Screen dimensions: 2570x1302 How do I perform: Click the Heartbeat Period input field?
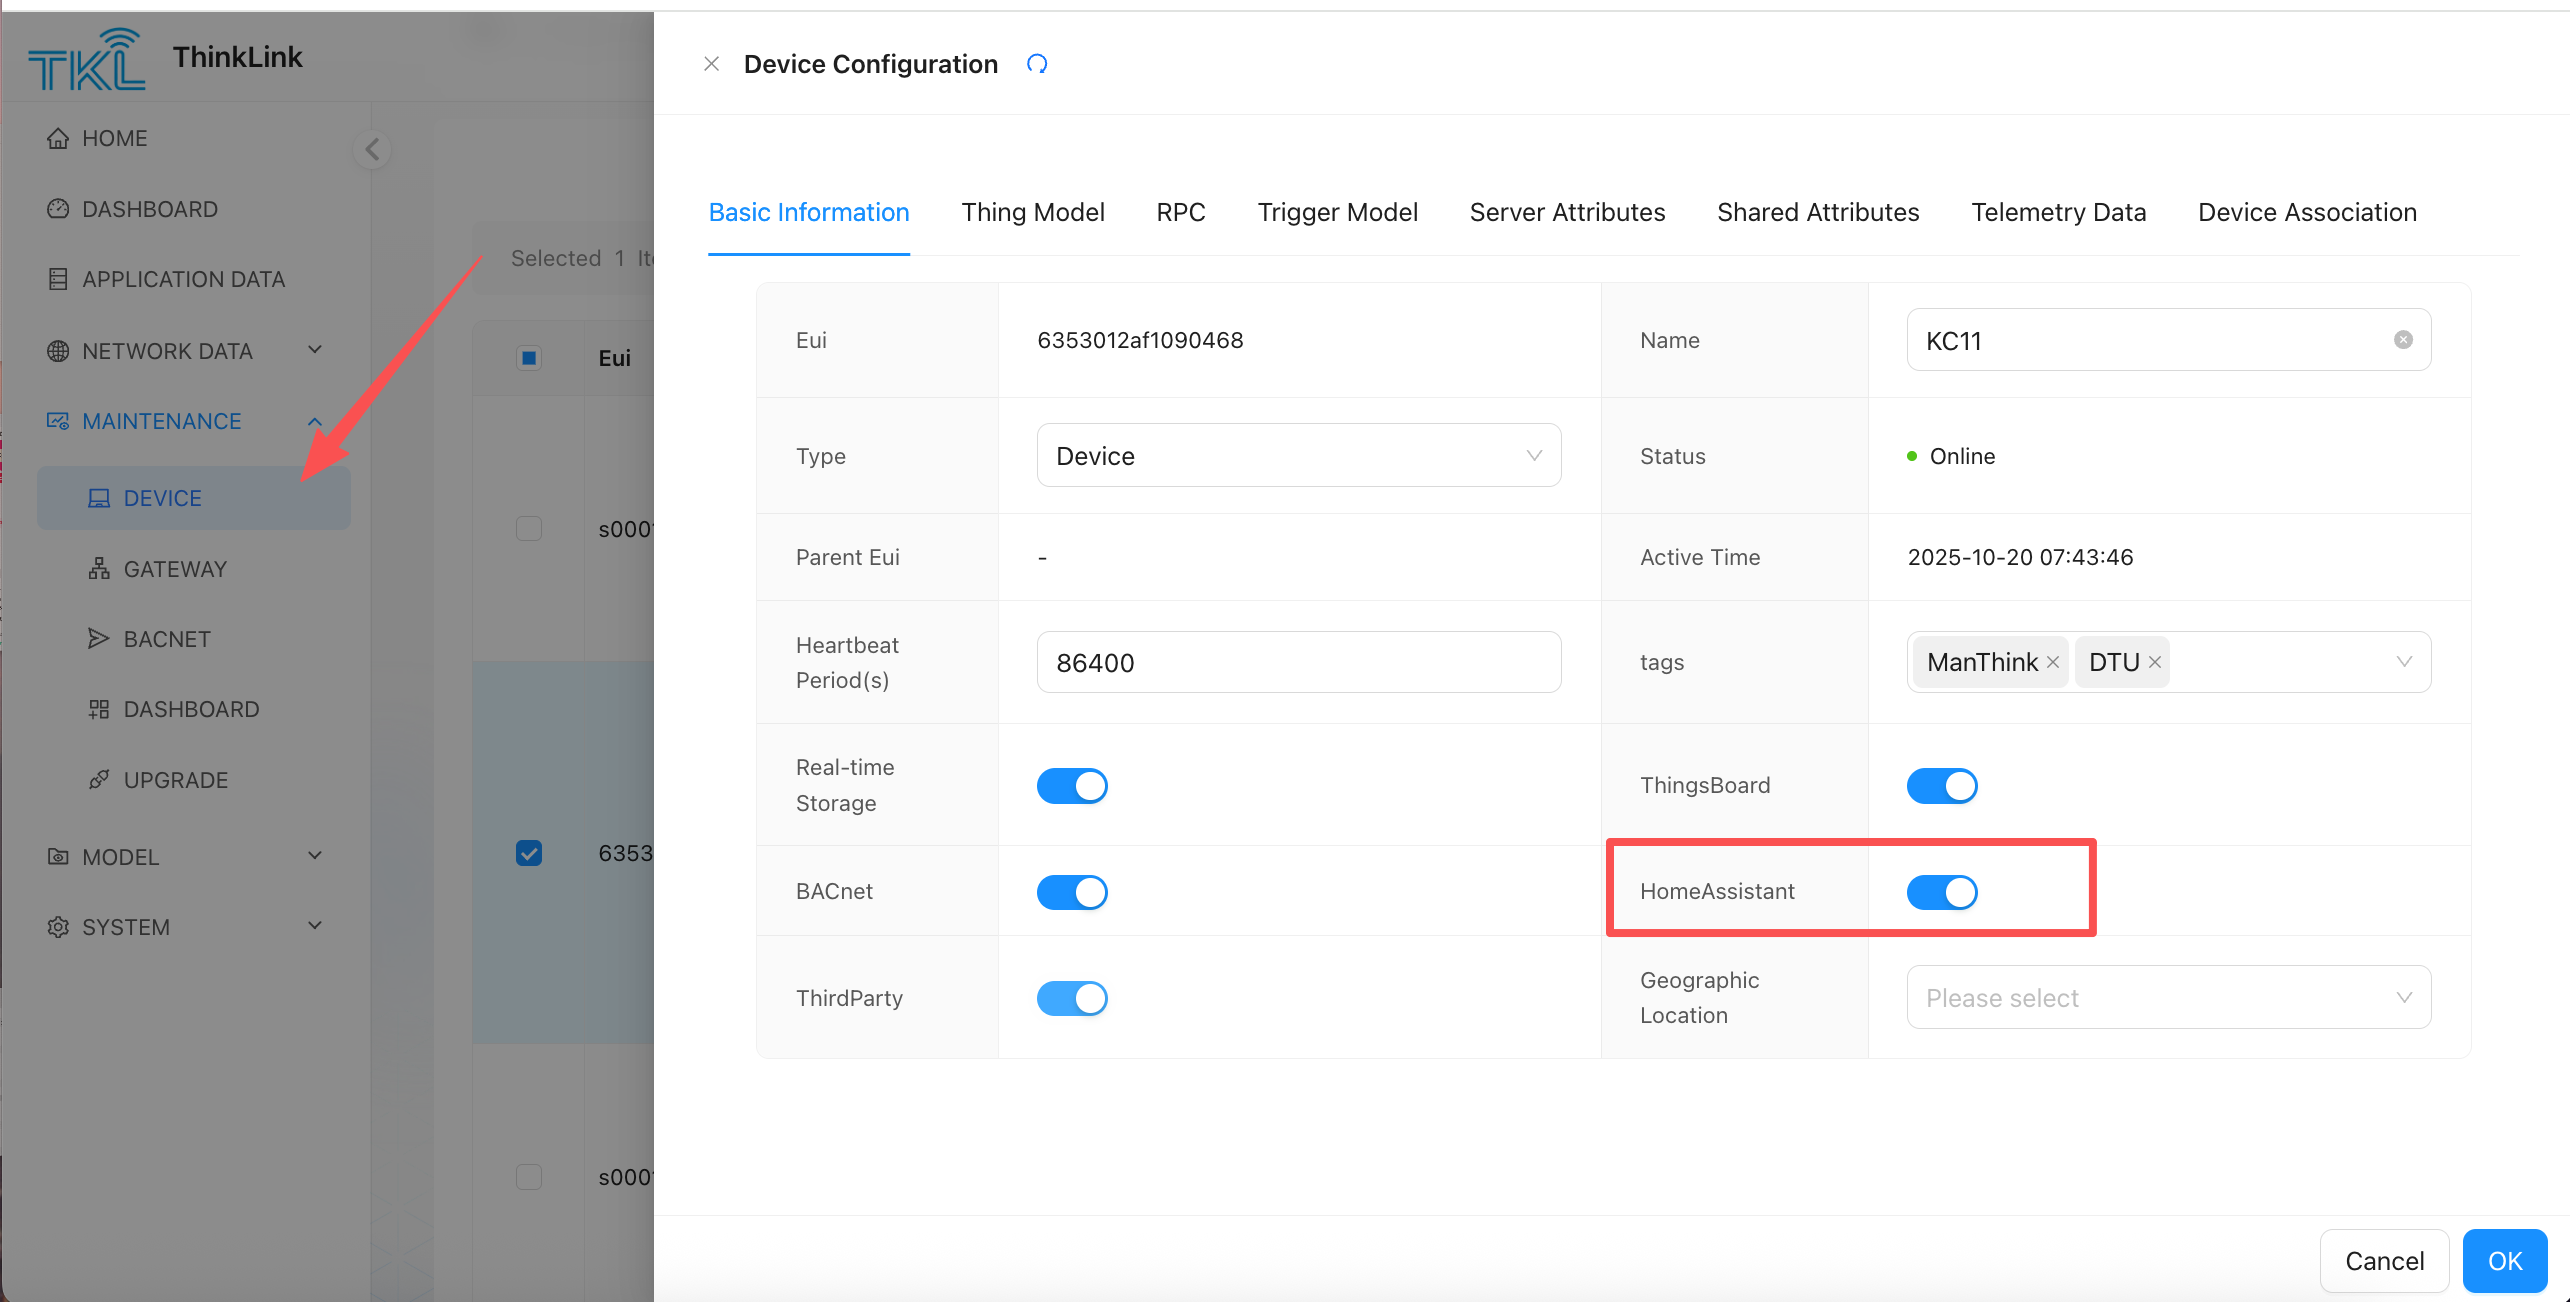[1298, 663]
